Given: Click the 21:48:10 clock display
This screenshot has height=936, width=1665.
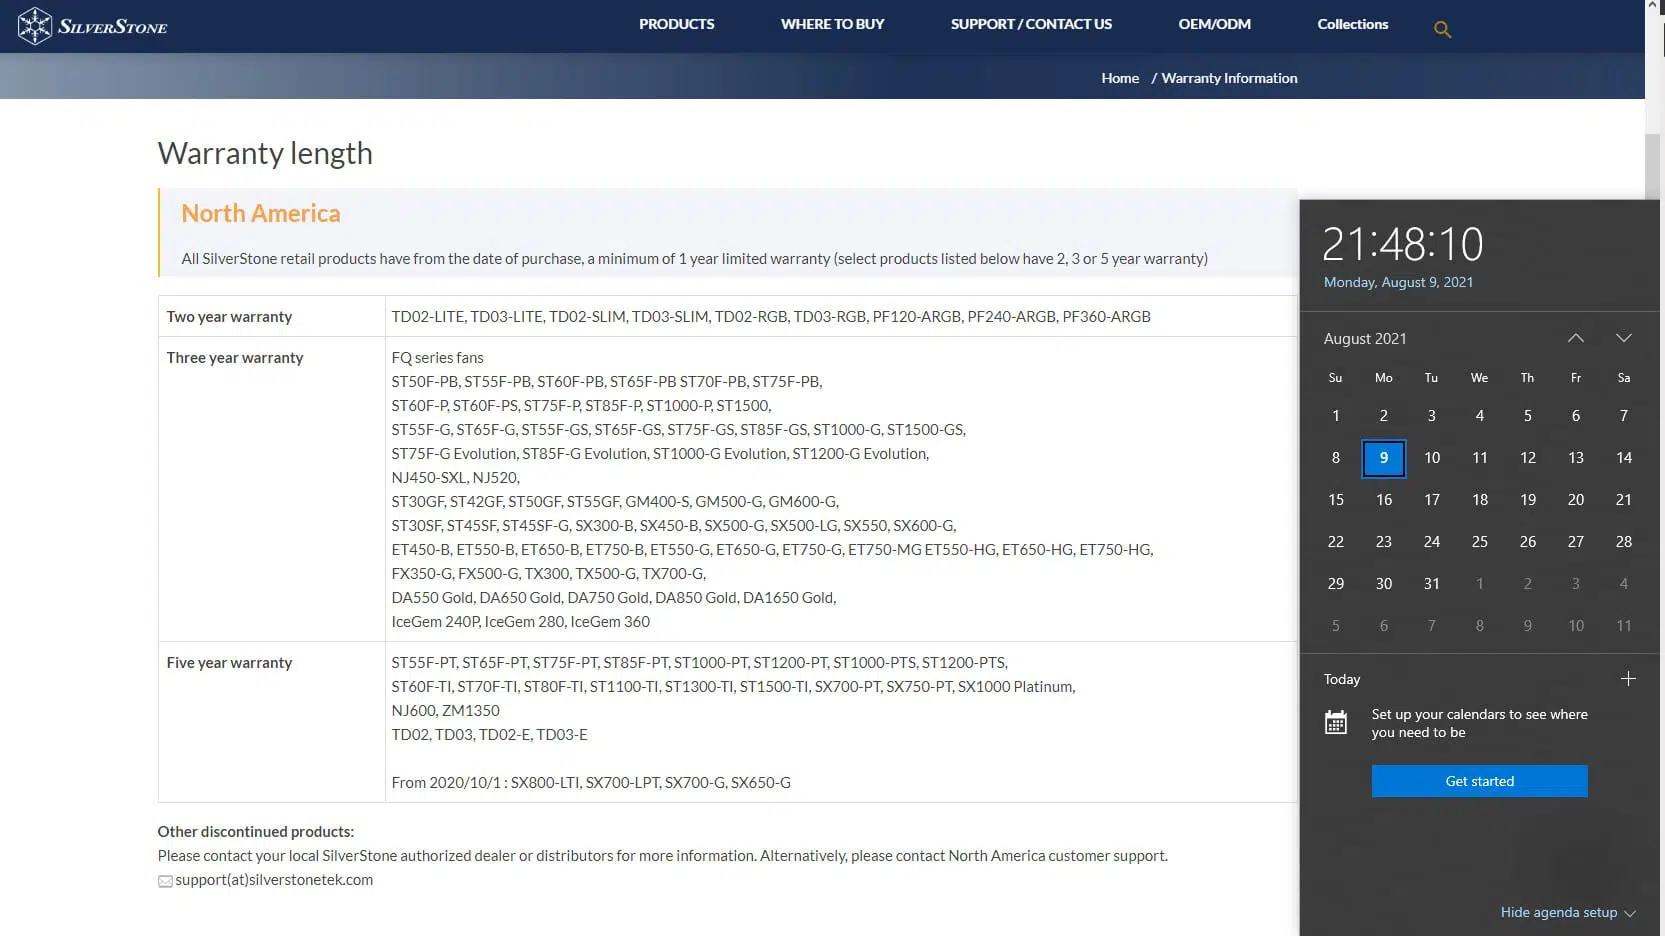Looking at the screenshot, I should (x=1402, y=244).
